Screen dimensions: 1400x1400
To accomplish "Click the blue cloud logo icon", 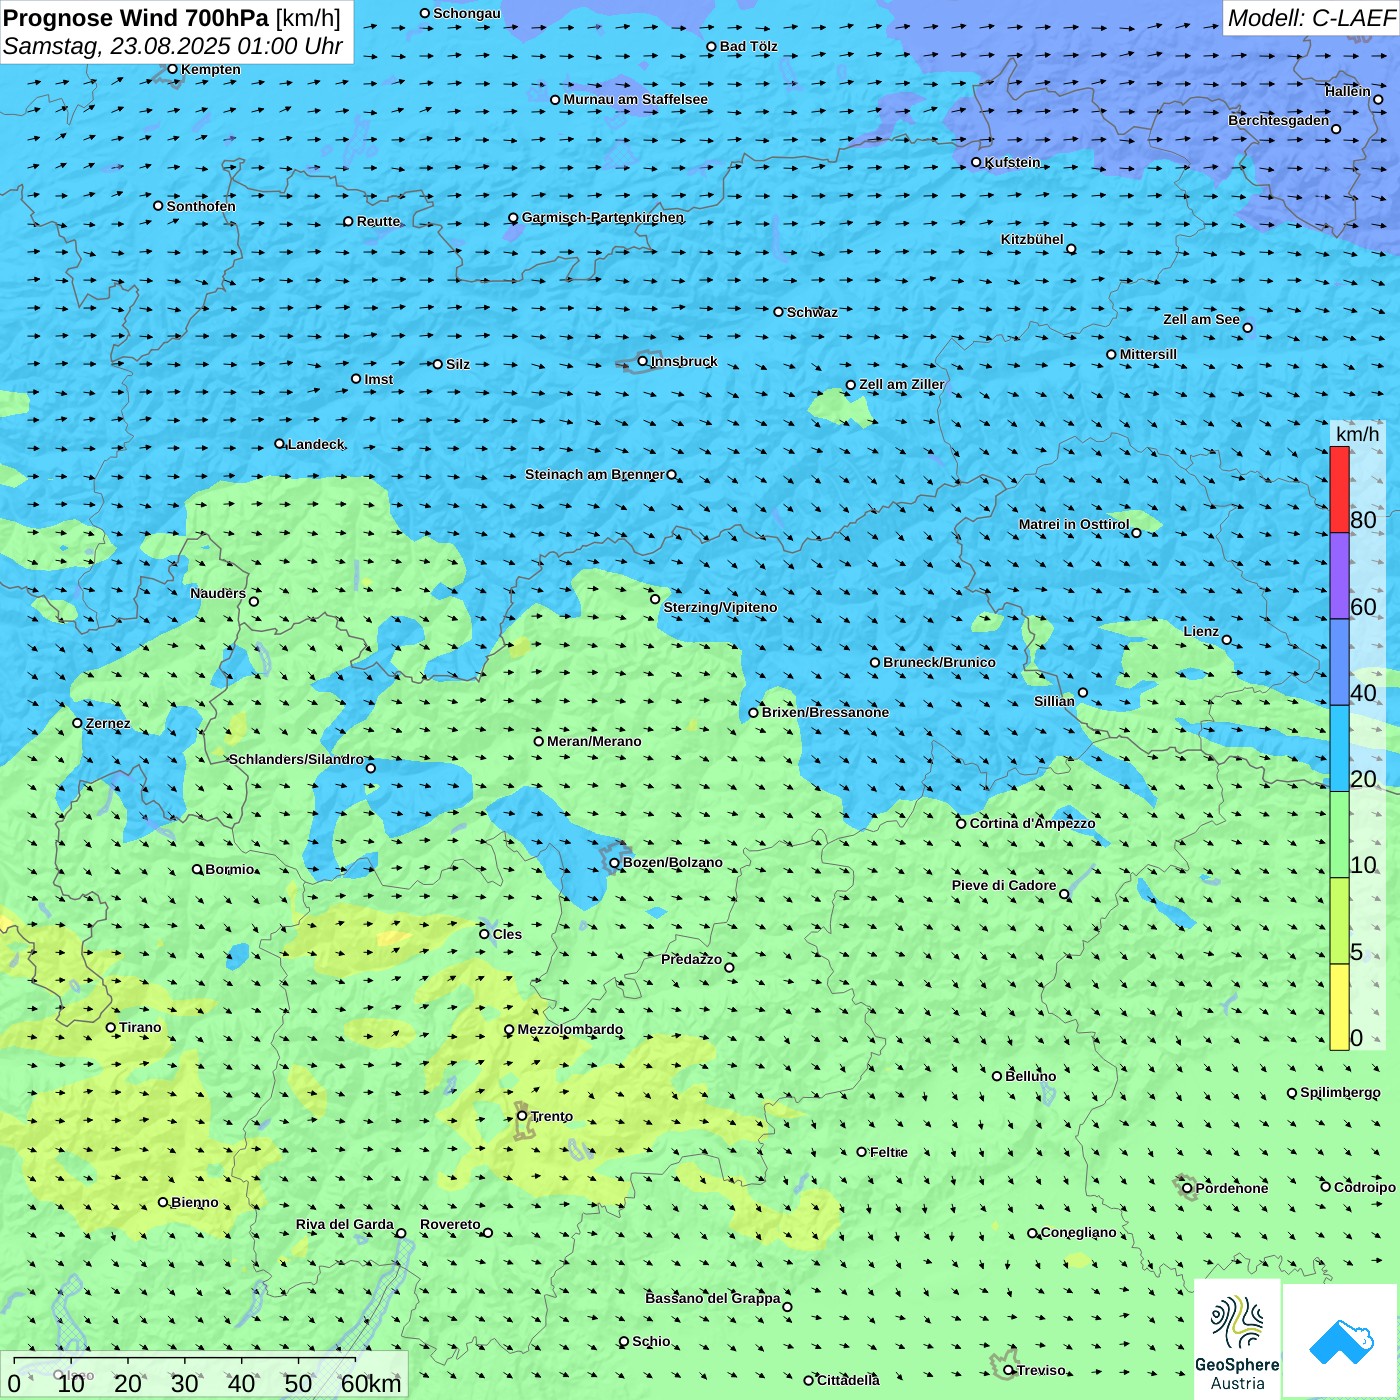I will (x=1341, y=1341).
